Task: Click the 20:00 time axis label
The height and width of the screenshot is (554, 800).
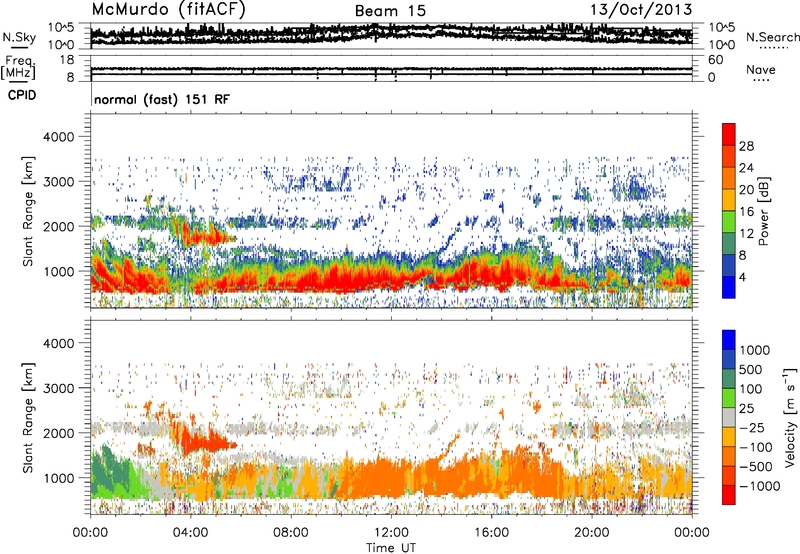Action: click(592, 532)
